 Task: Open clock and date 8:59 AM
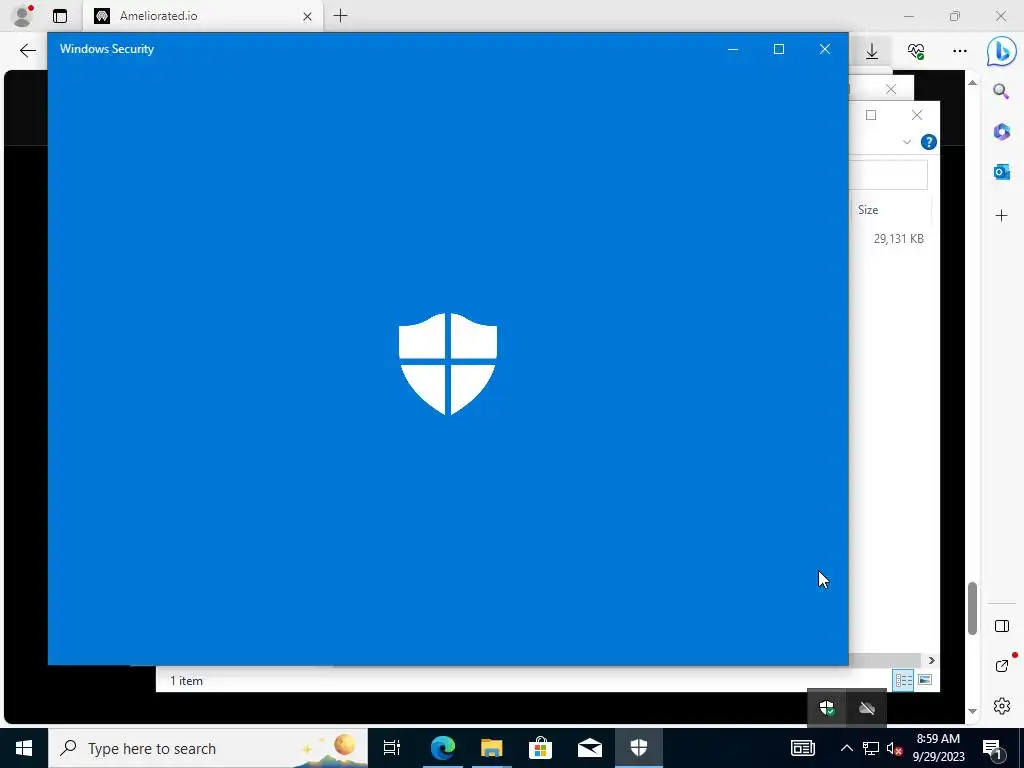[938, 748]
